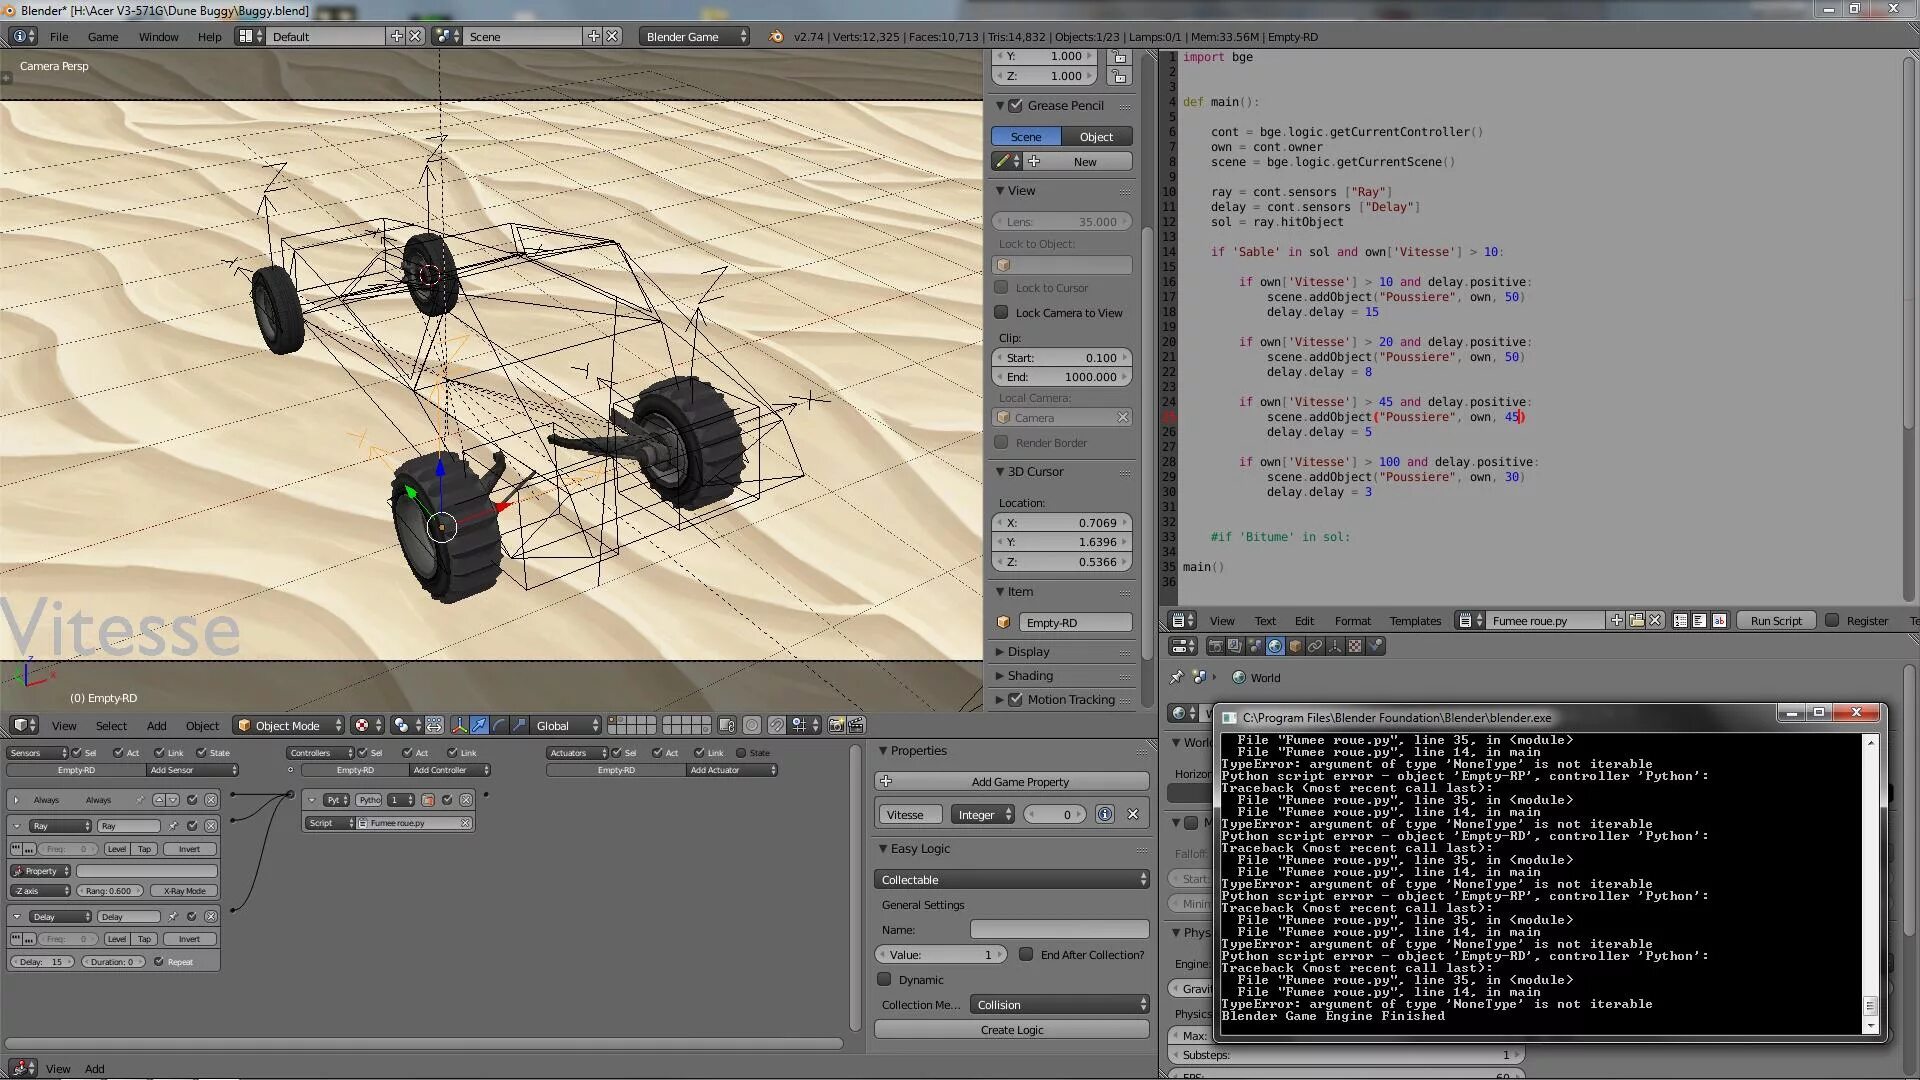Image resolution: width=1920 pixels, height=1080 pixels.
Task: Open the Physics properties tab icon
Action: point(1375,646)
